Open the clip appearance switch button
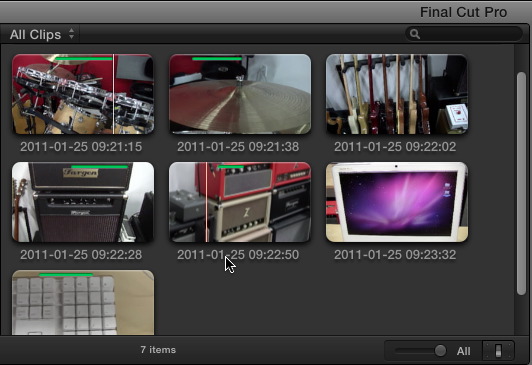 (x=498, y=350)
